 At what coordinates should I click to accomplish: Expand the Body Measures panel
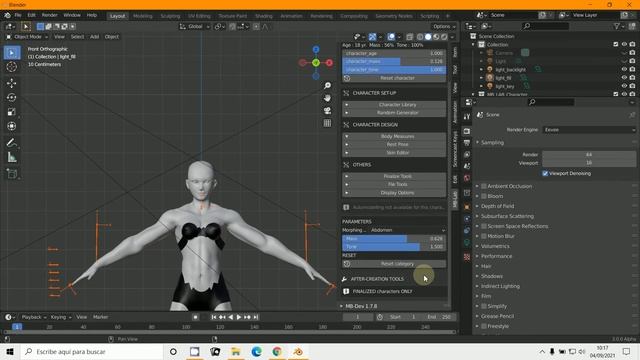click(394, 136)
